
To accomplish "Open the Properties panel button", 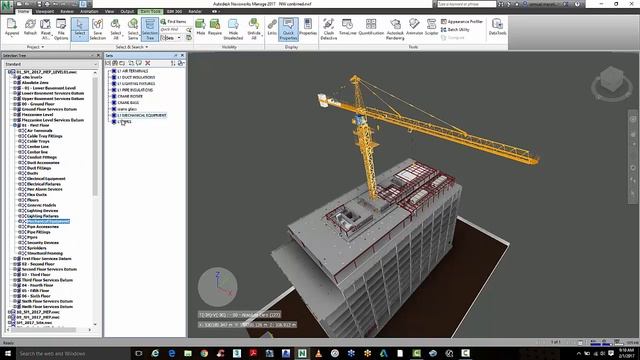I will [308, 27].
